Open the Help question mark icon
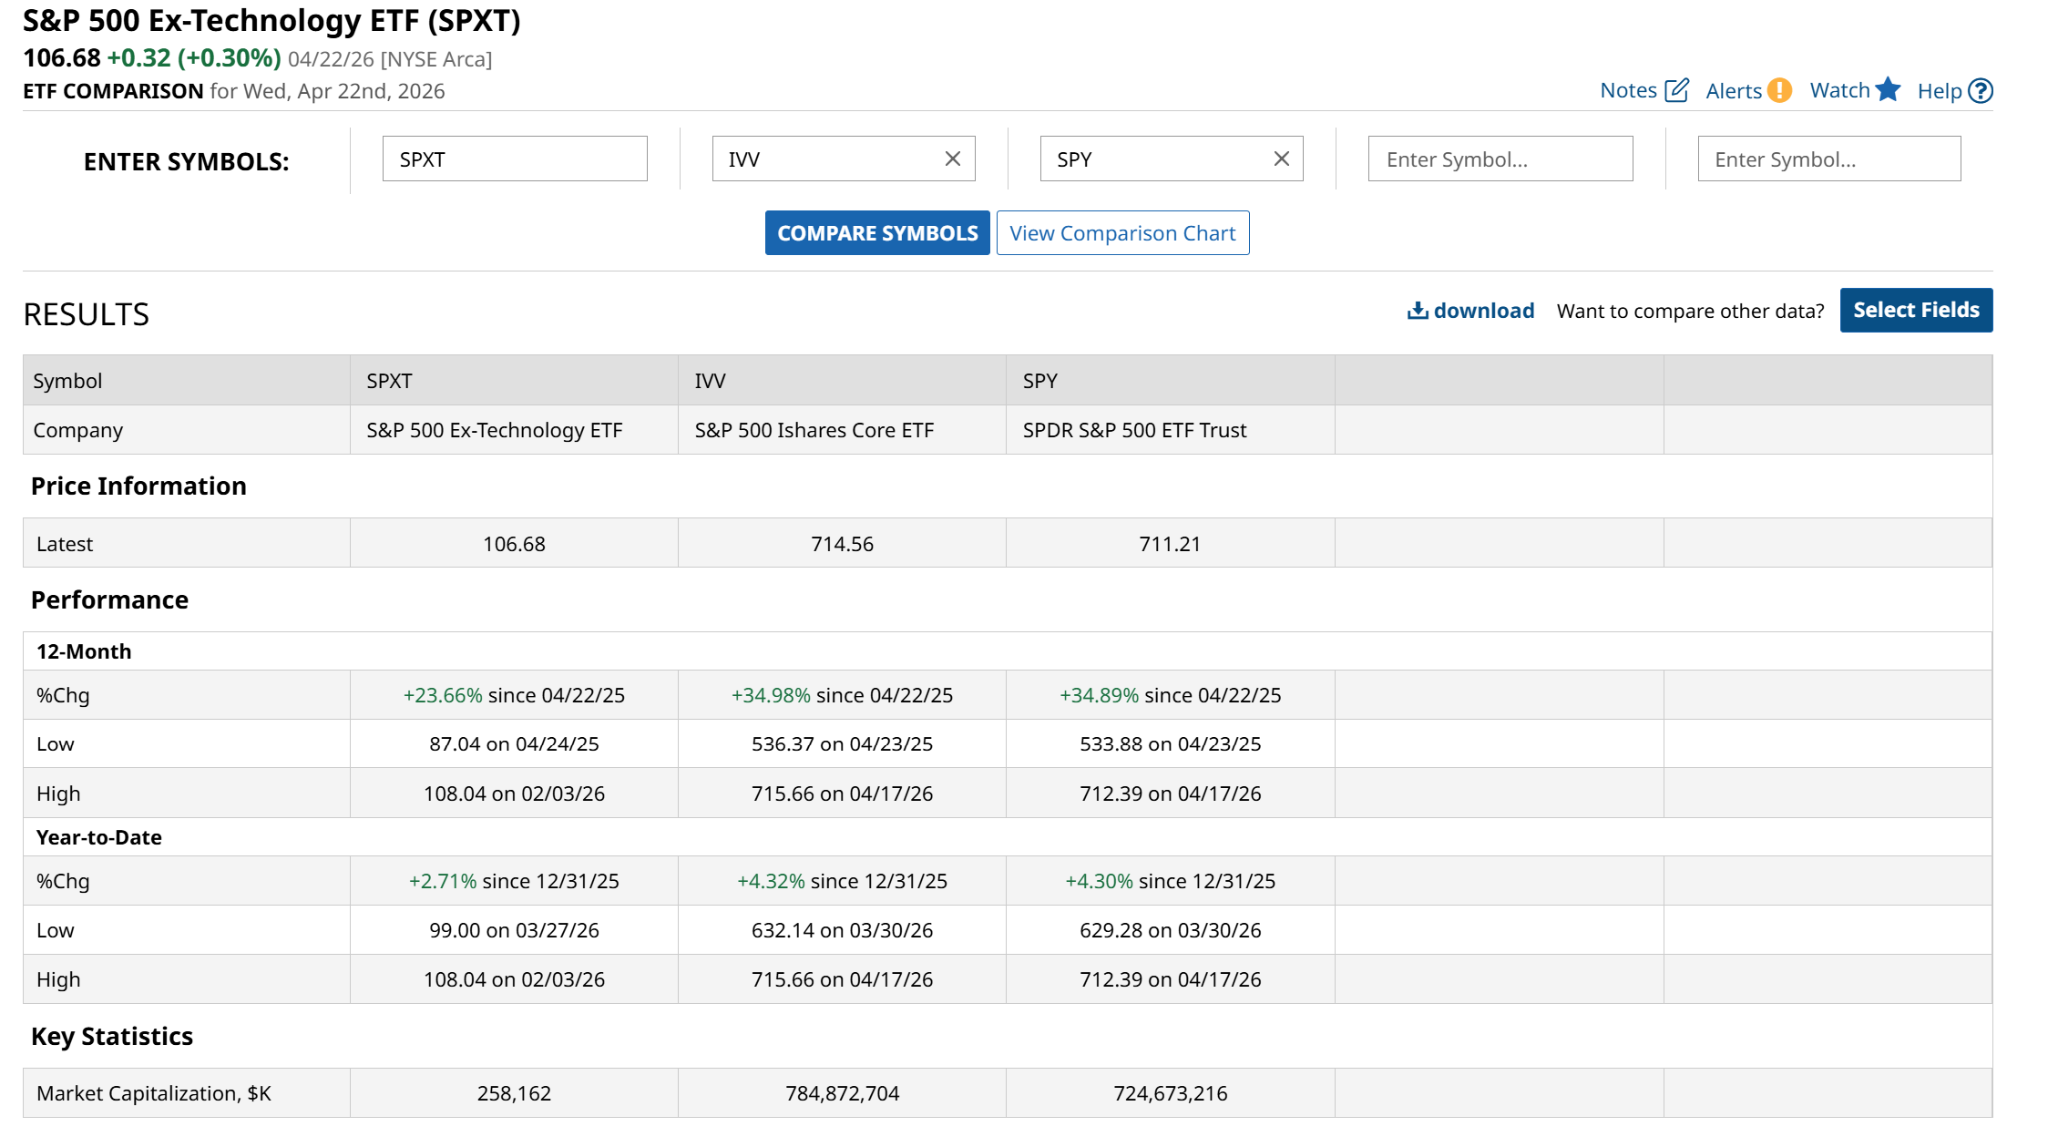The width and height of the screenshot is (2048, 1121). [1980, 91]
